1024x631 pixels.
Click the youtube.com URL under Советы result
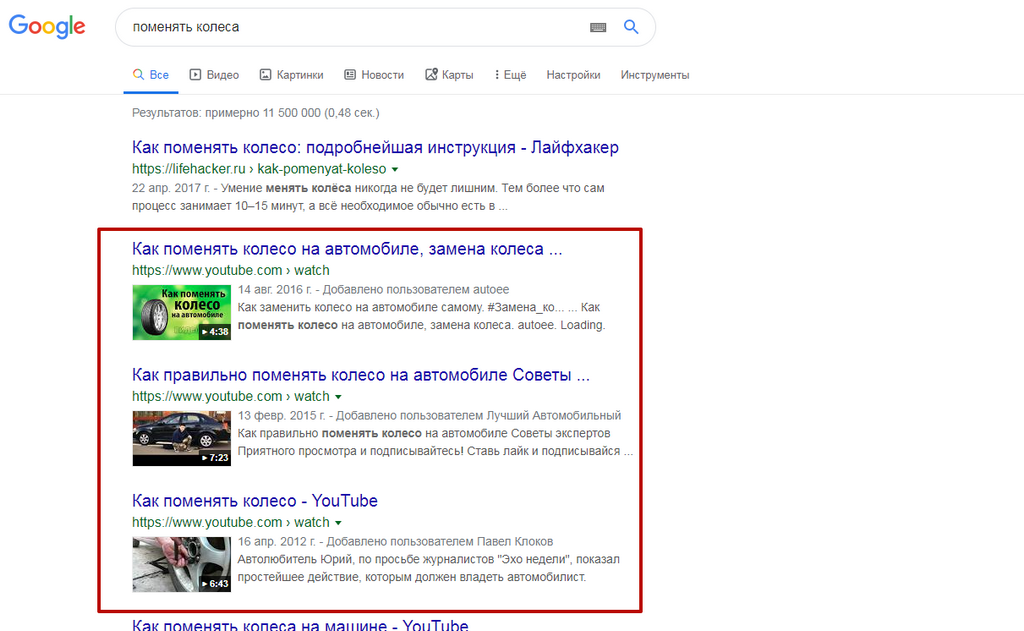pos(231,396)
